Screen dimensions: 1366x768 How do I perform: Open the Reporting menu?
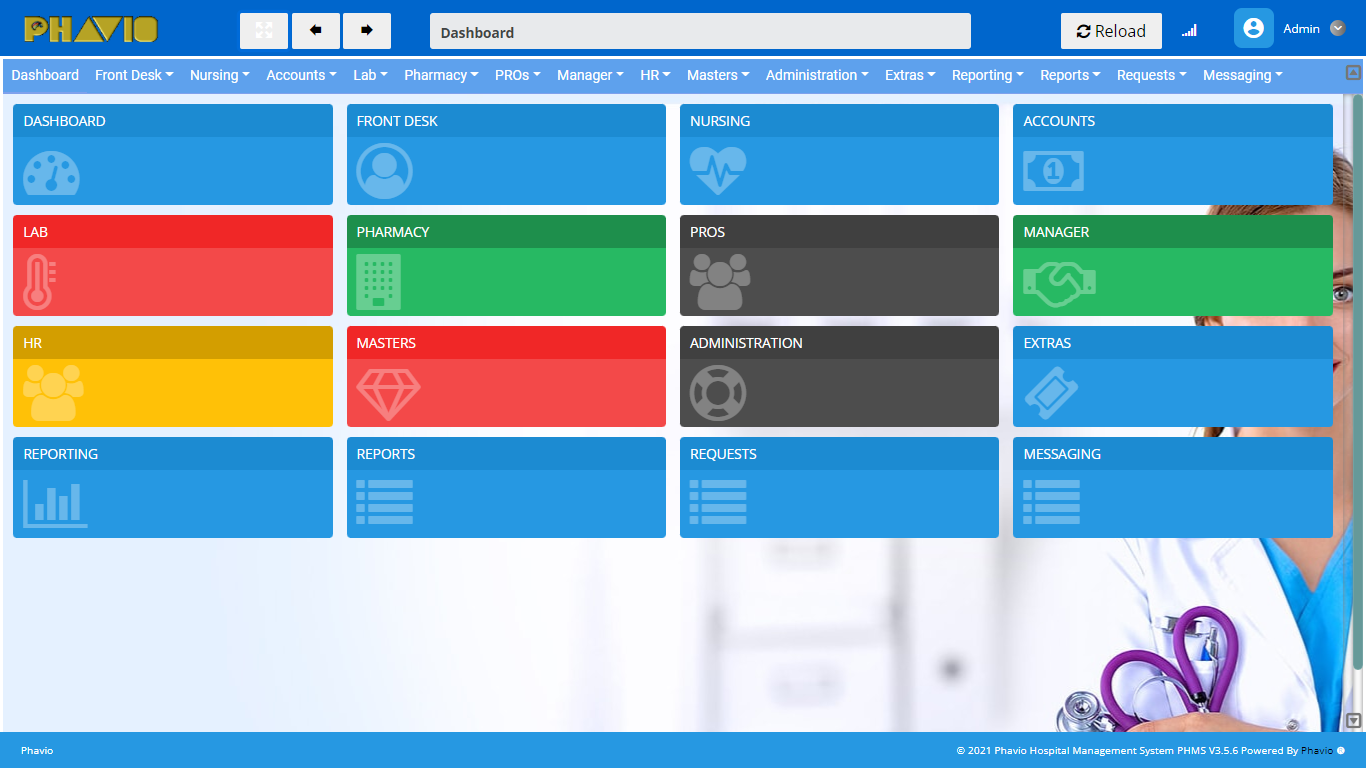click(x=988, y=75)
